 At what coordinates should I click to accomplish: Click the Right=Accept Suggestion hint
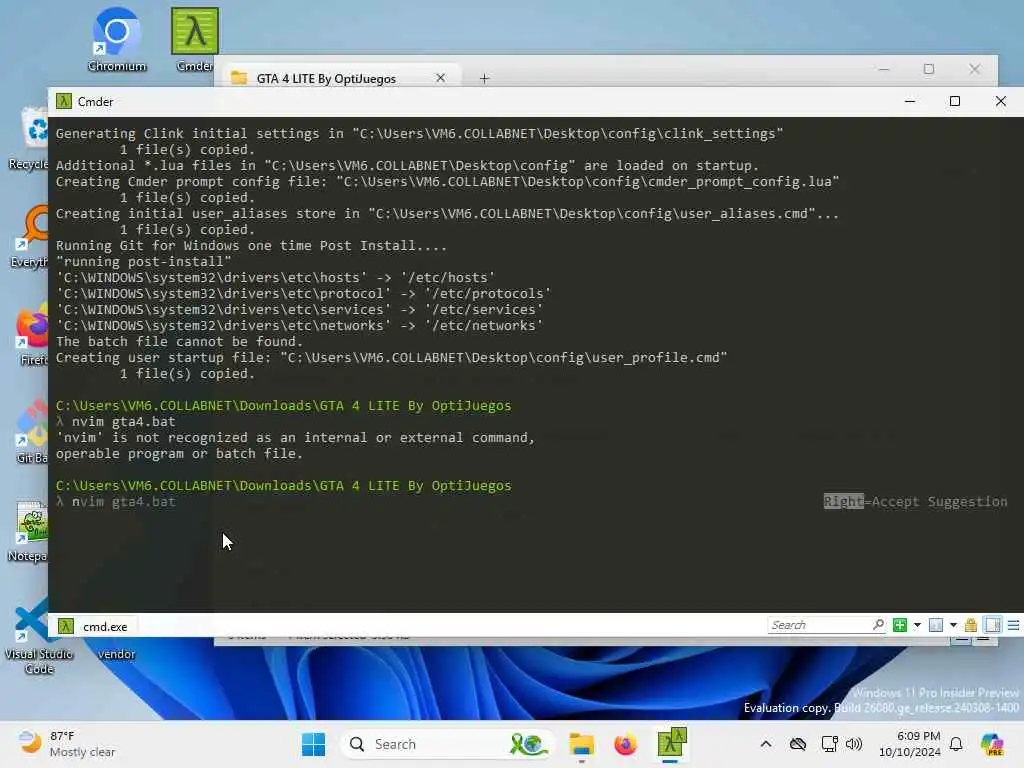915,502
